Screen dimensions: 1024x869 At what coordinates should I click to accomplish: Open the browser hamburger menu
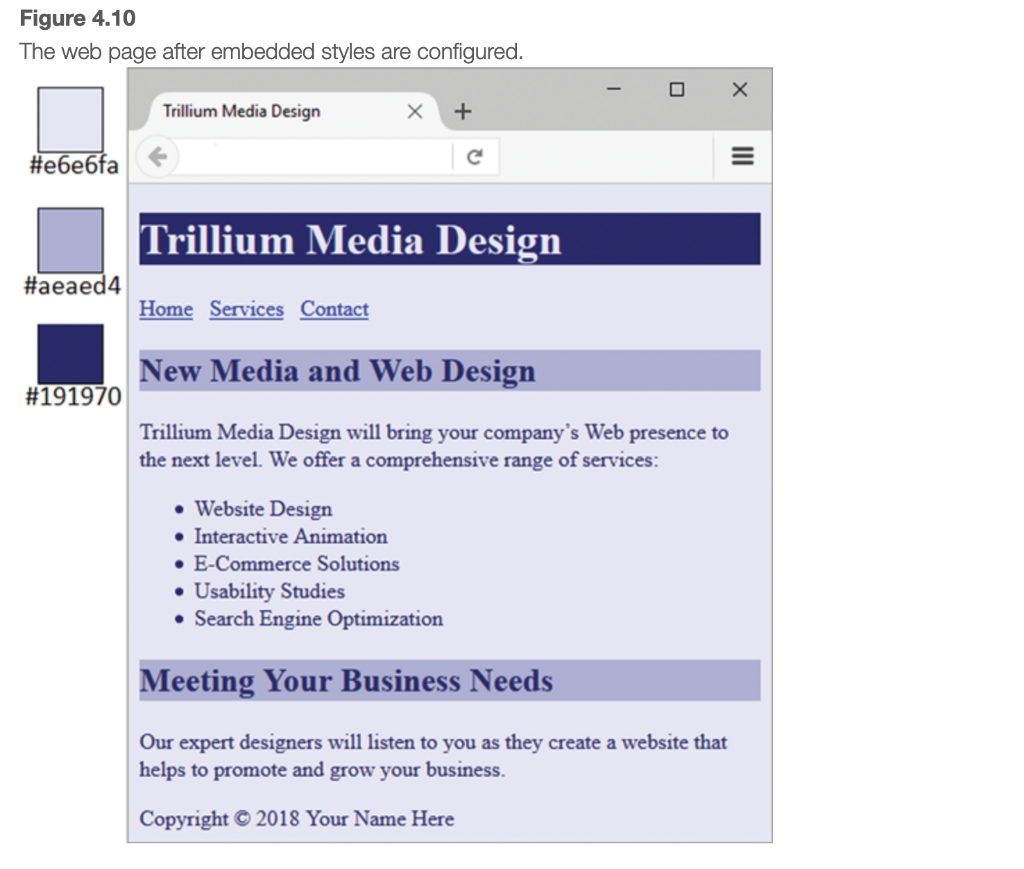pyautogui.click(x=741, y=156)
